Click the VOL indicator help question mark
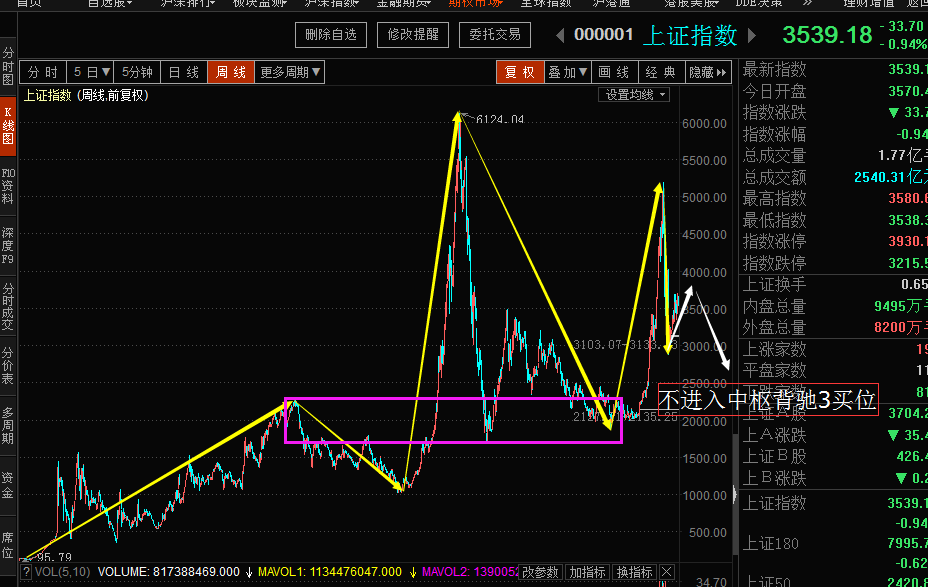 click(x=26, y=572)
